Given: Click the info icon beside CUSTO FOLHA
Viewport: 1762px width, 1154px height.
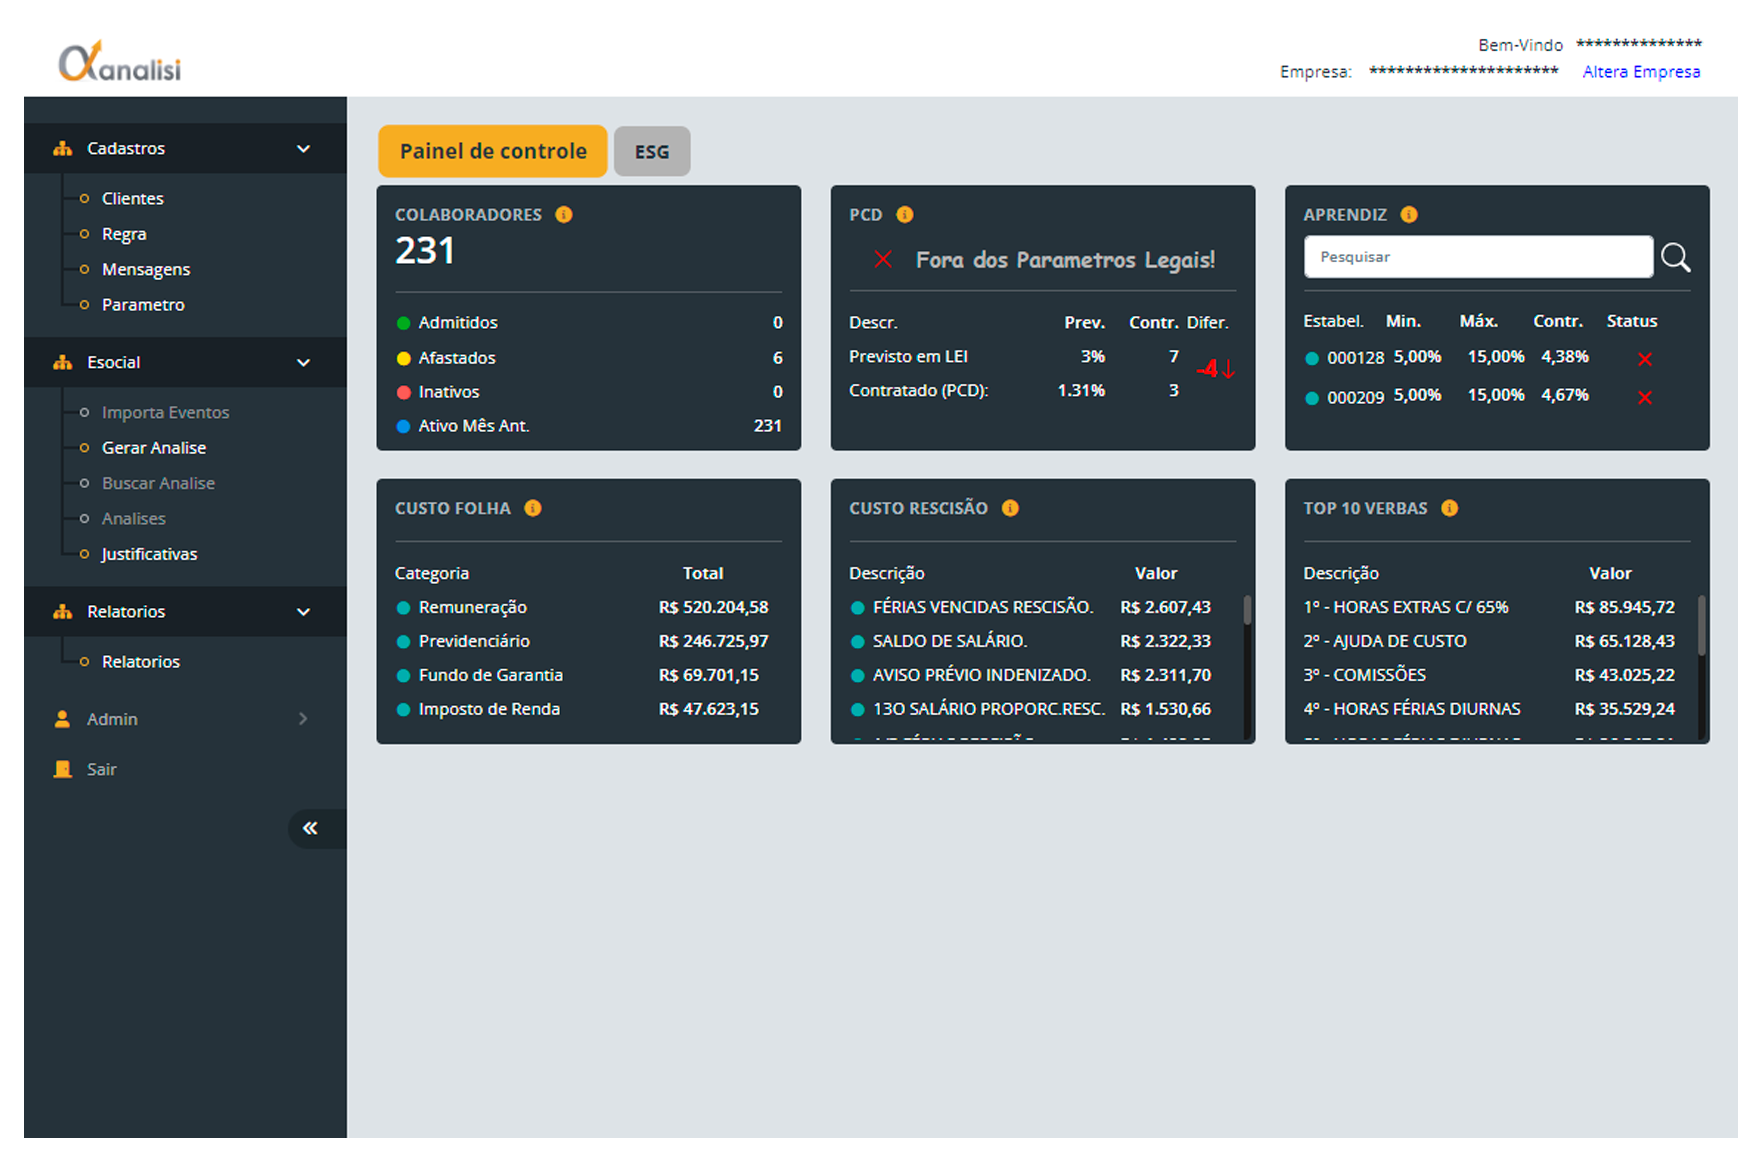Looking at the screenshot, I should click(x=533, y=508).
